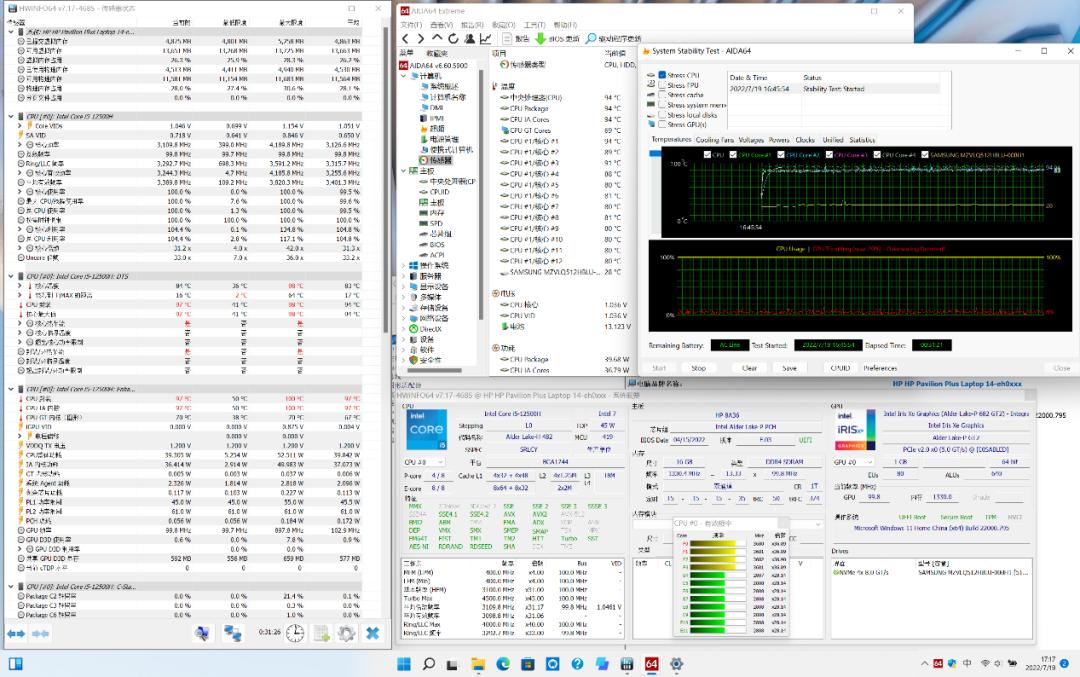Viewport: 1080px width, 677px height.
Task: Enable the Stress GPU(s) checkbox
Action: point(662,125)
